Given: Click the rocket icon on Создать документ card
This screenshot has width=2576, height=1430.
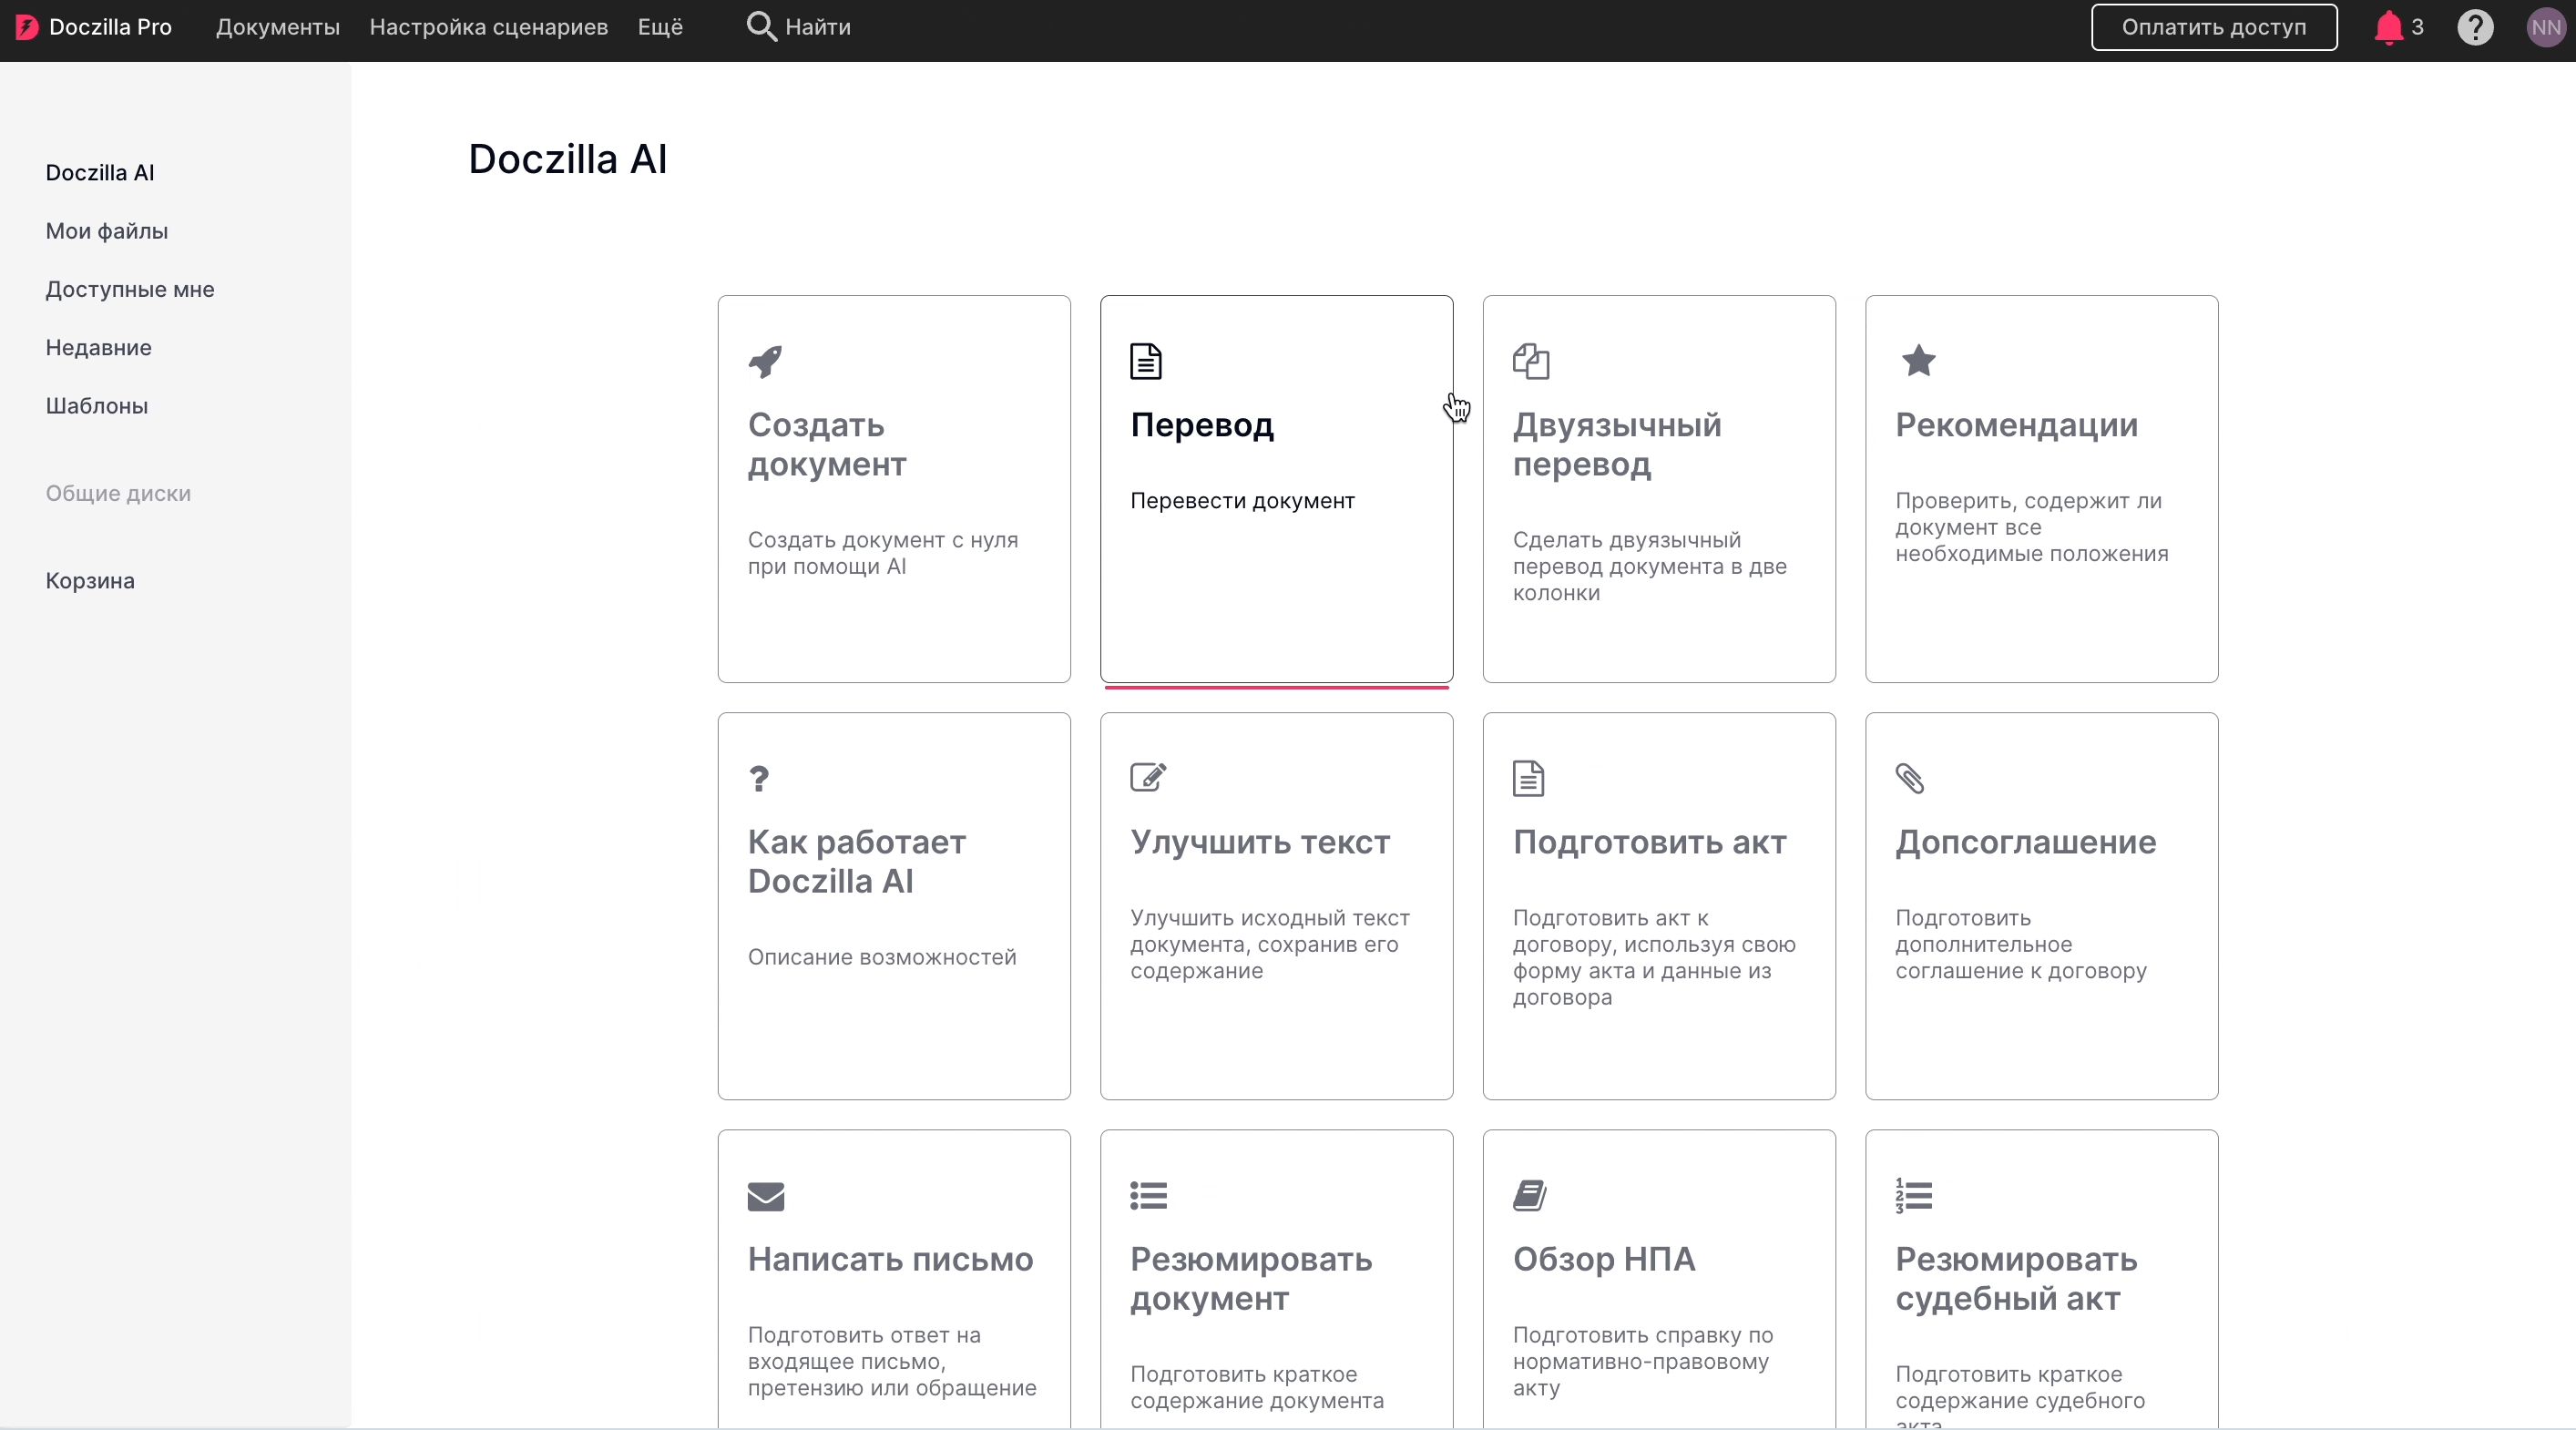Looking at the screenshot, I should click(x=766, y=361).
